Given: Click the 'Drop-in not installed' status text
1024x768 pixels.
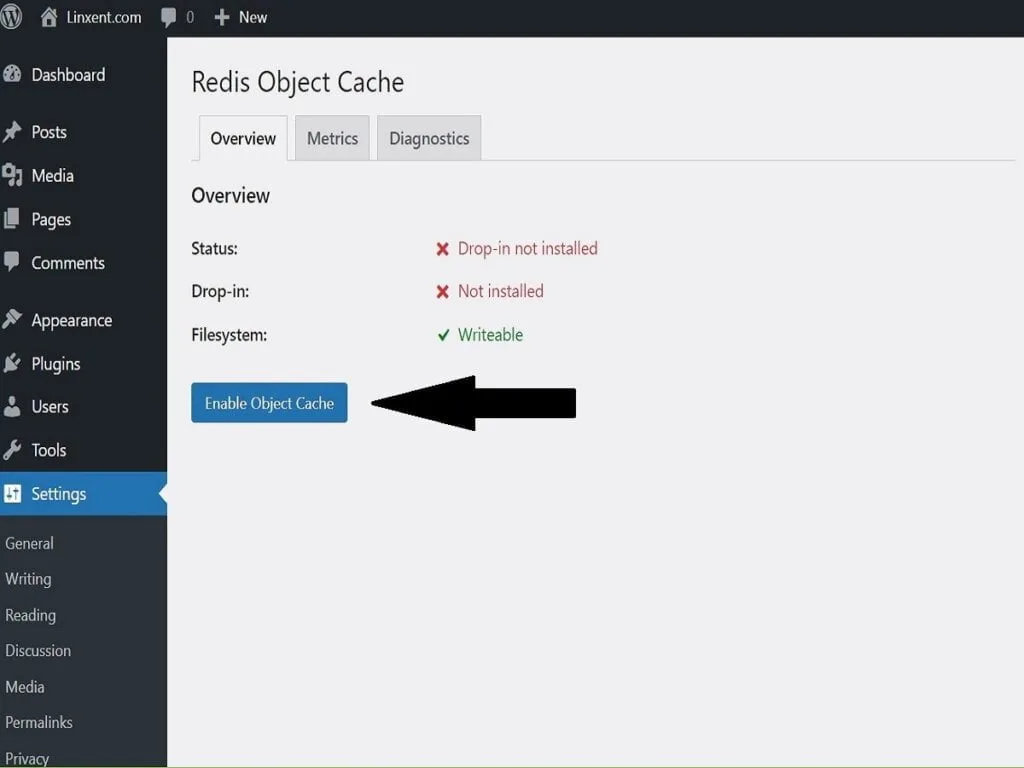Looking at the screenshot, I should (528, 249).
